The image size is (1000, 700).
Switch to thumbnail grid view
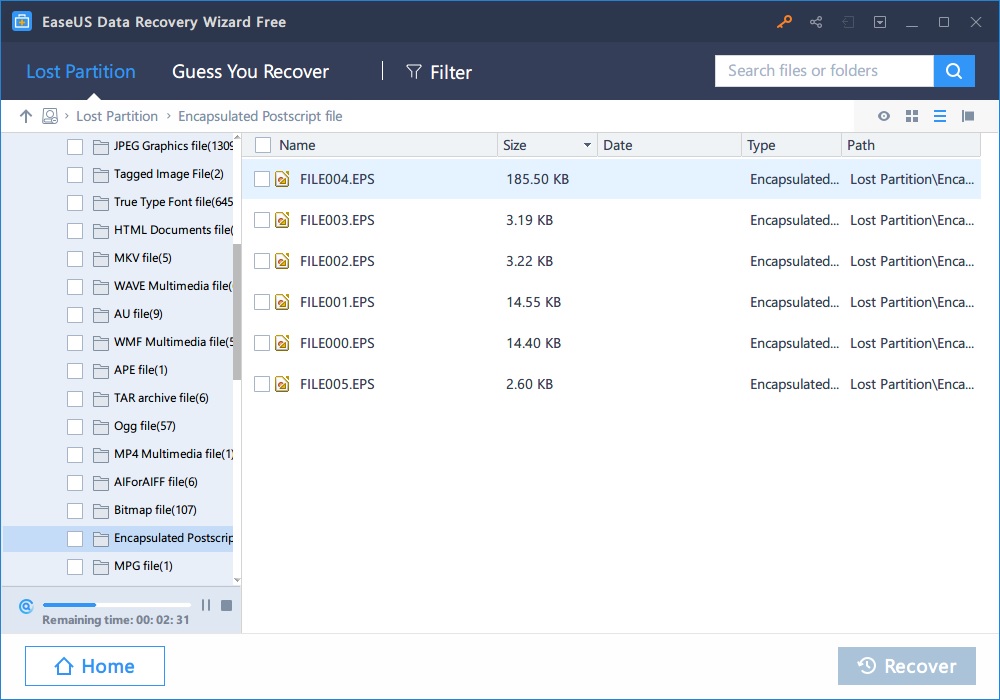(912, 116)
